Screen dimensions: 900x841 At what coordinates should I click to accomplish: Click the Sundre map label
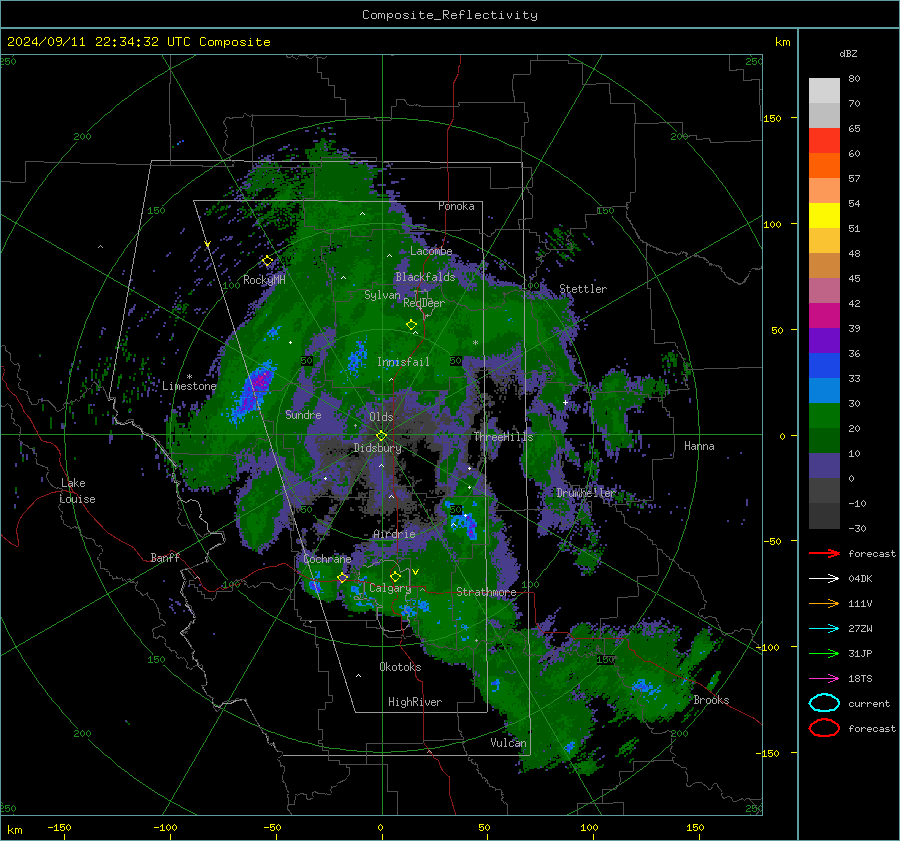click(x=303, y=414)
